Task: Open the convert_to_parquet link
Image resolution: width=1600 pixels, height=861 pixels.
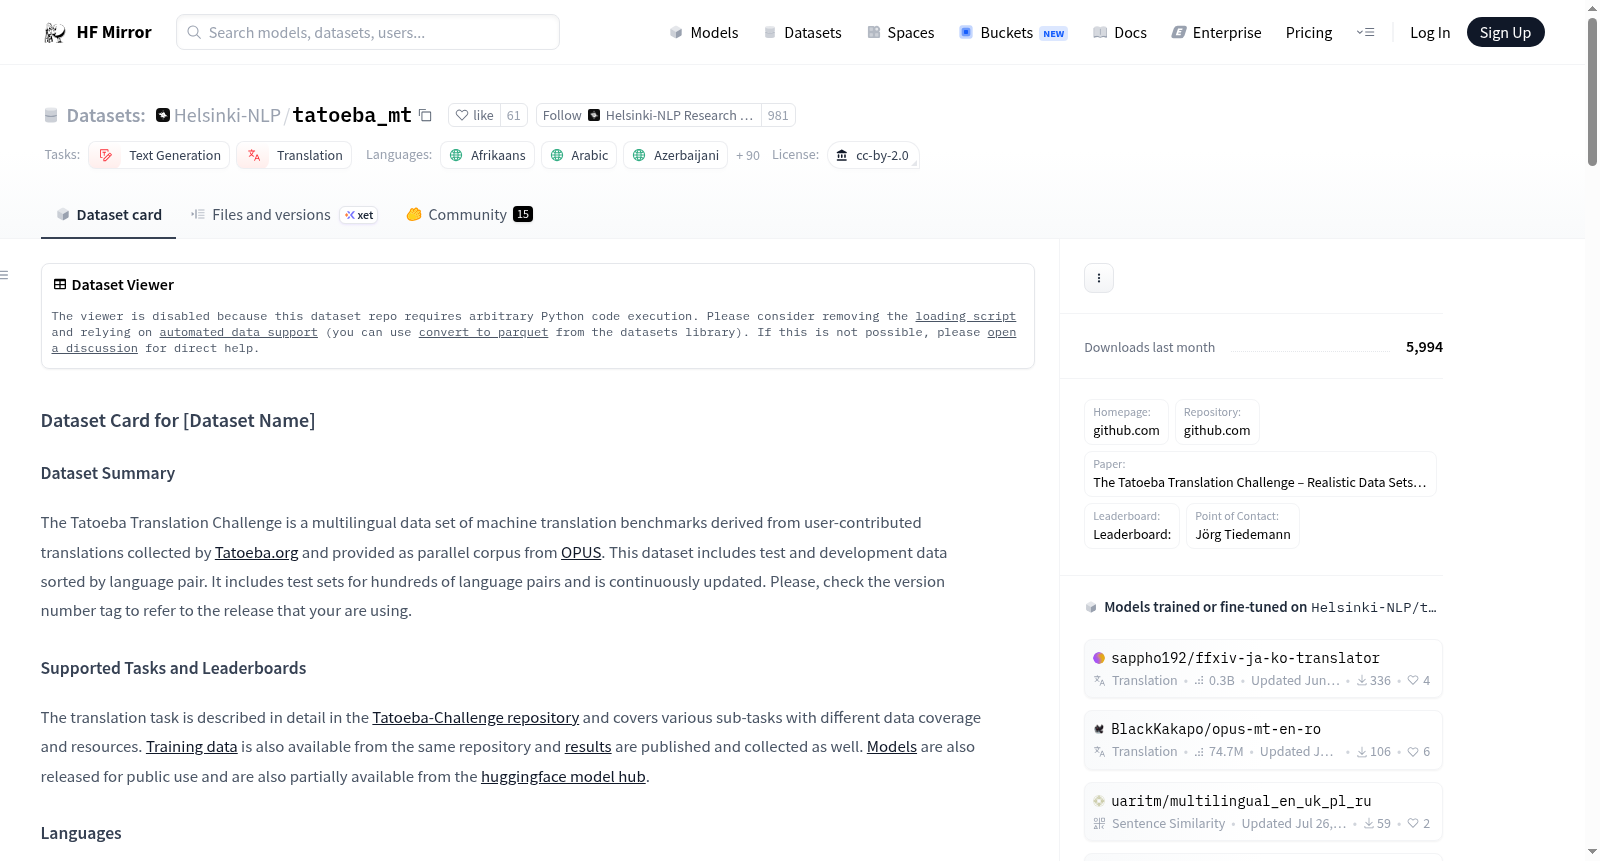Action: 483,332
